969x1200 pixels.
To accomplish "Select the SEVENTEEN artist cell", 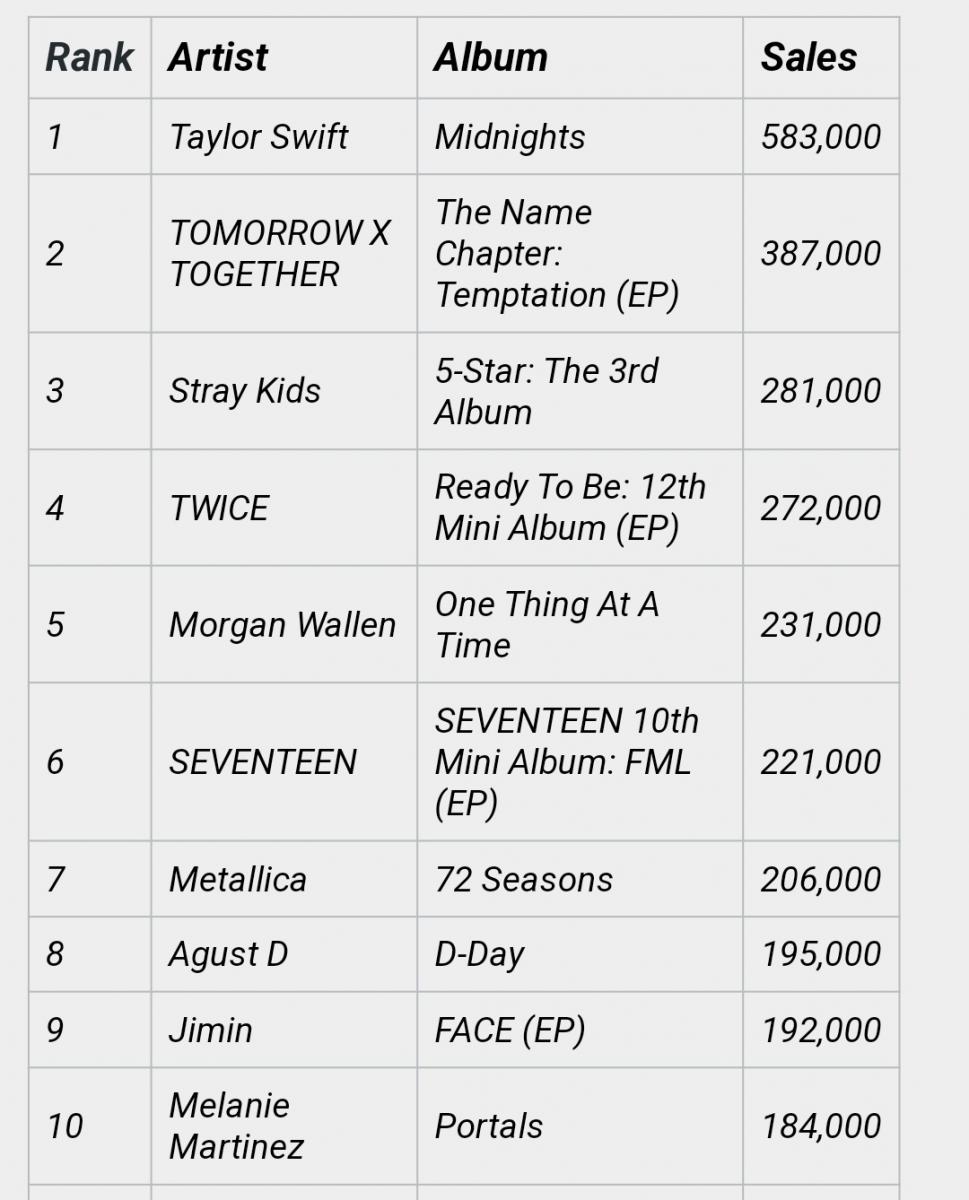I will [284, 762].
